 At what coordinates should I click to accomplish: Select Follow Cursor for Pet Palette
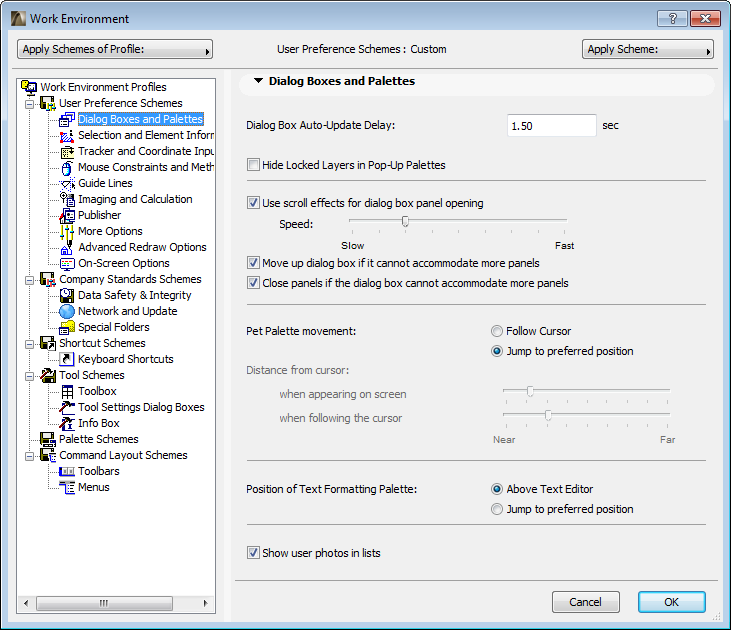[x=497, y=331]
